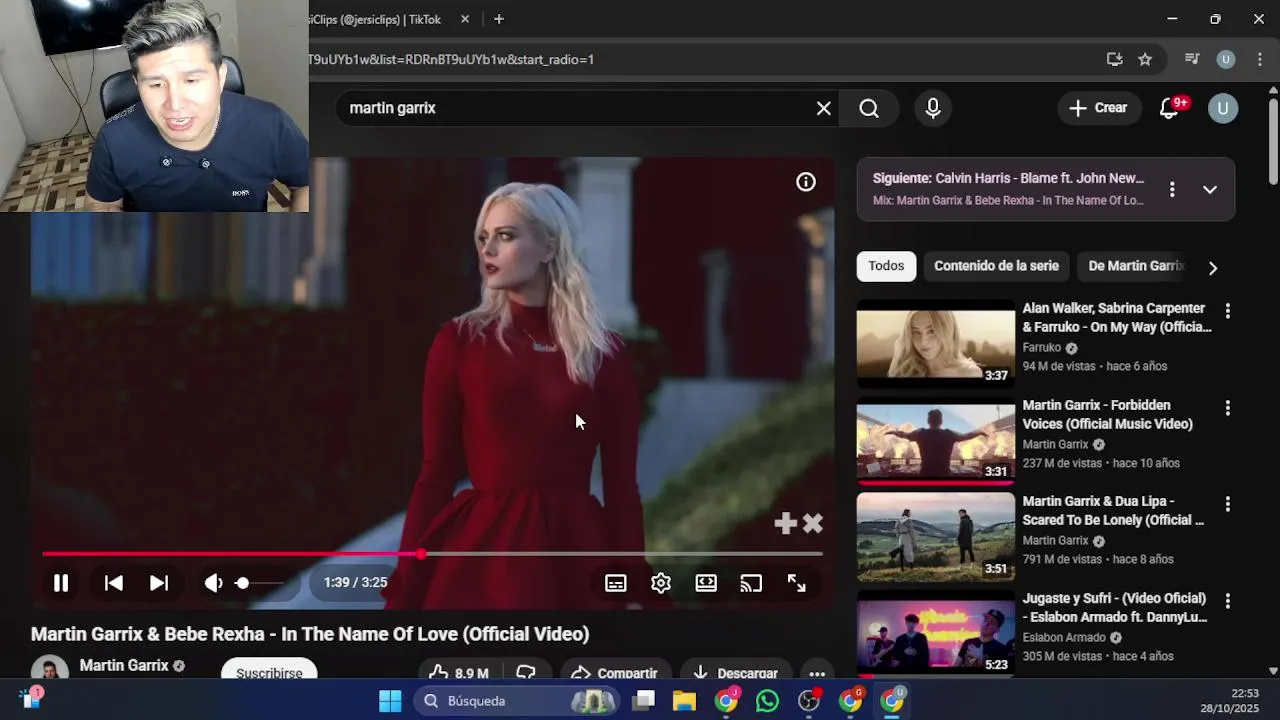Go to the previous video
The height and width of the screenshot is (720, 1280).
coord(114,583)
